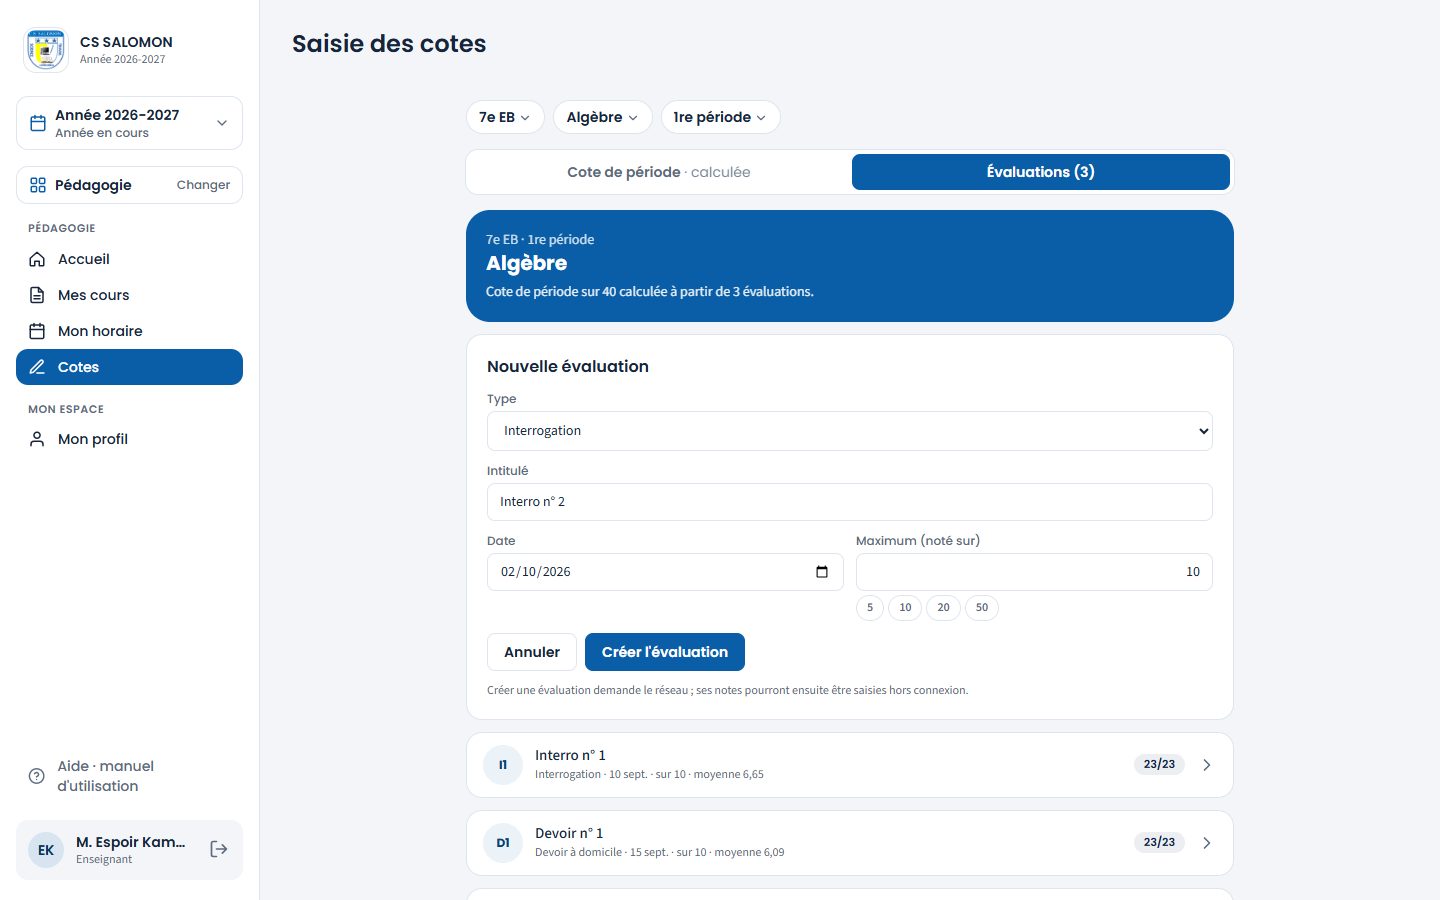This screenshot has width=1440, height=900.
Task: Open Mes cours in the sidebar
Action: pyautogui.click(x=129, y=295)
